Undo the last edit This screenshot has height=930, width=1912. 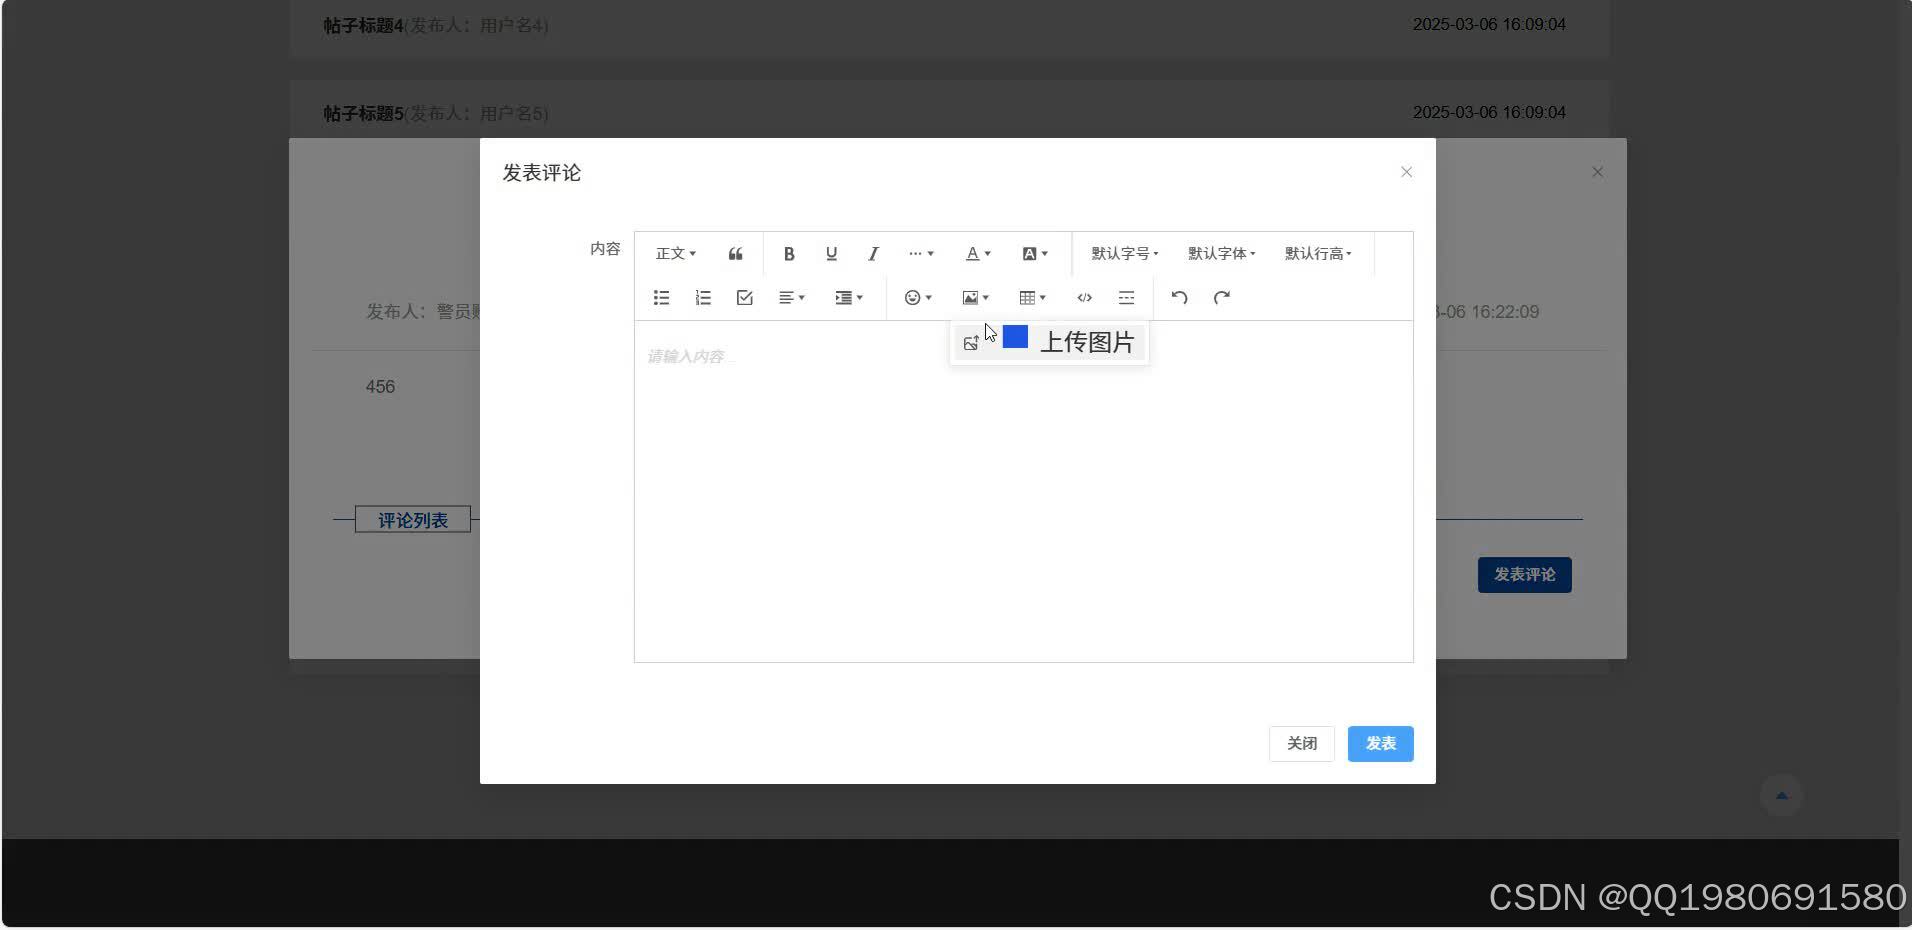(1179, 298)
